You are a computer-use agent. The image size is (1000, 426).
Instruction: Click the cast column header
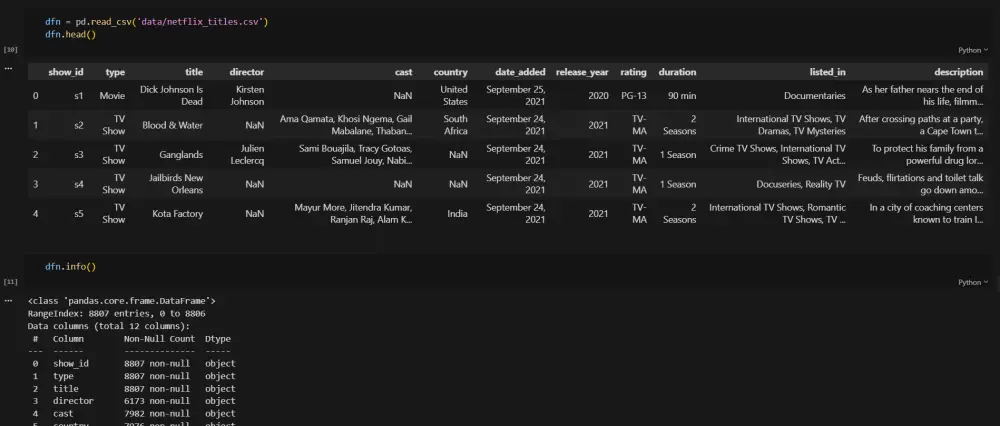pyautogui.click(x=403, y=72)
